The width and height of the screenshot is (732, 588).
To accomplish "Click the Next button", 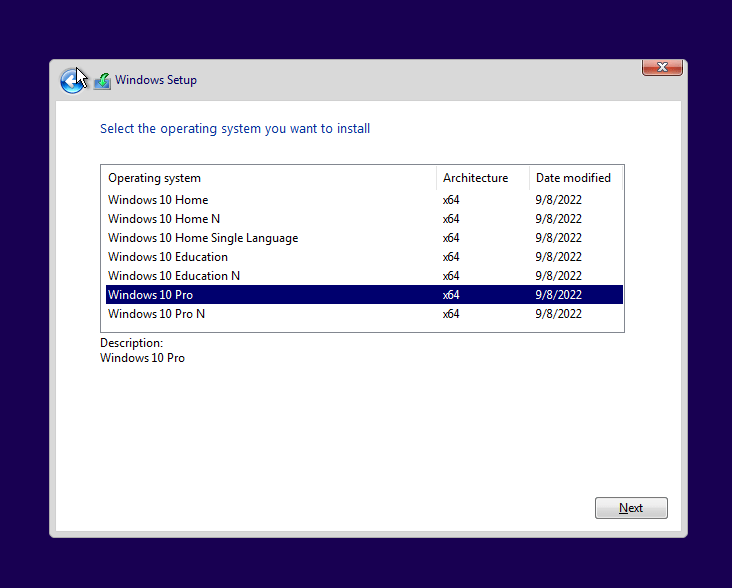I will 631,508.
